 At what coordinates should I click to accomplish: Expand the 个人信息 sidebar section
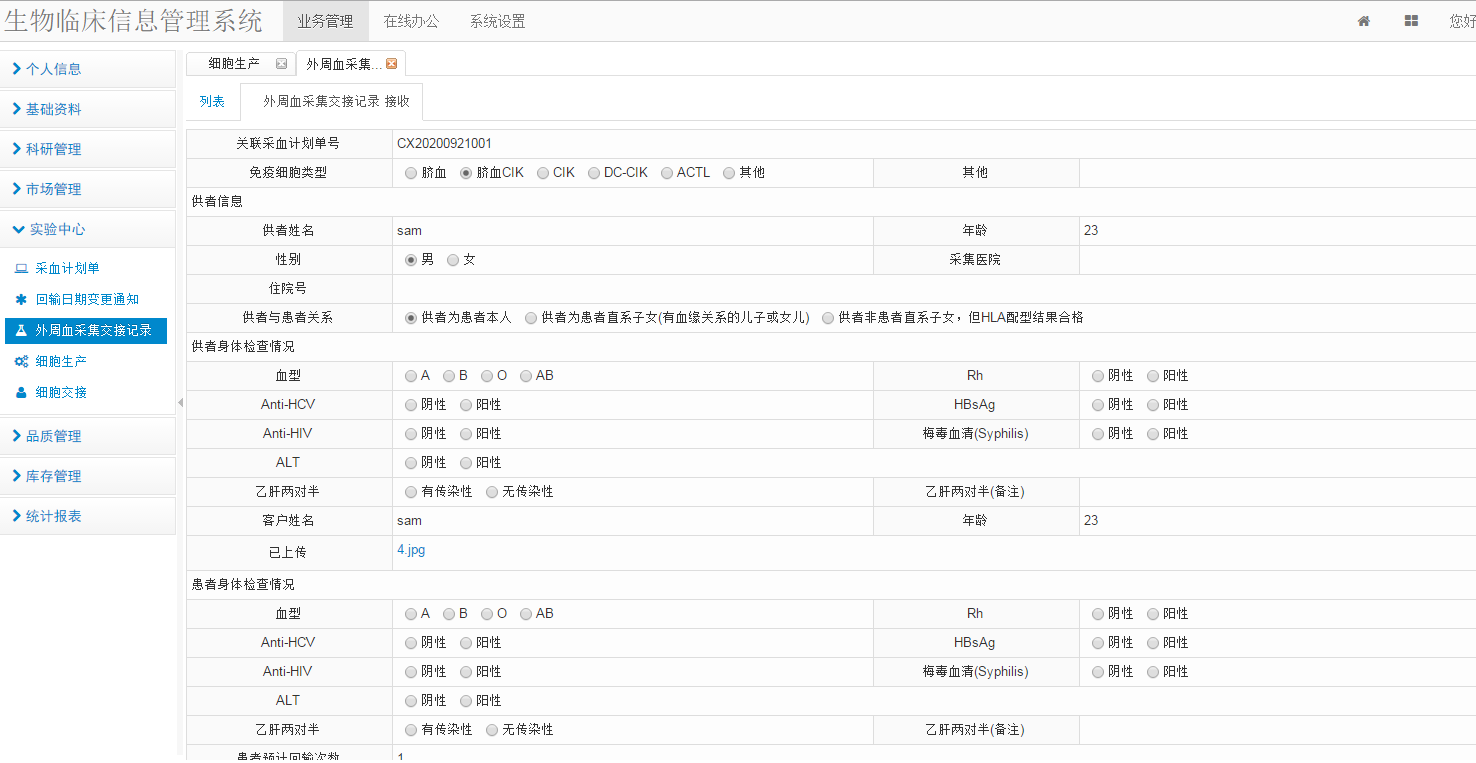click(x=88, y=69)
